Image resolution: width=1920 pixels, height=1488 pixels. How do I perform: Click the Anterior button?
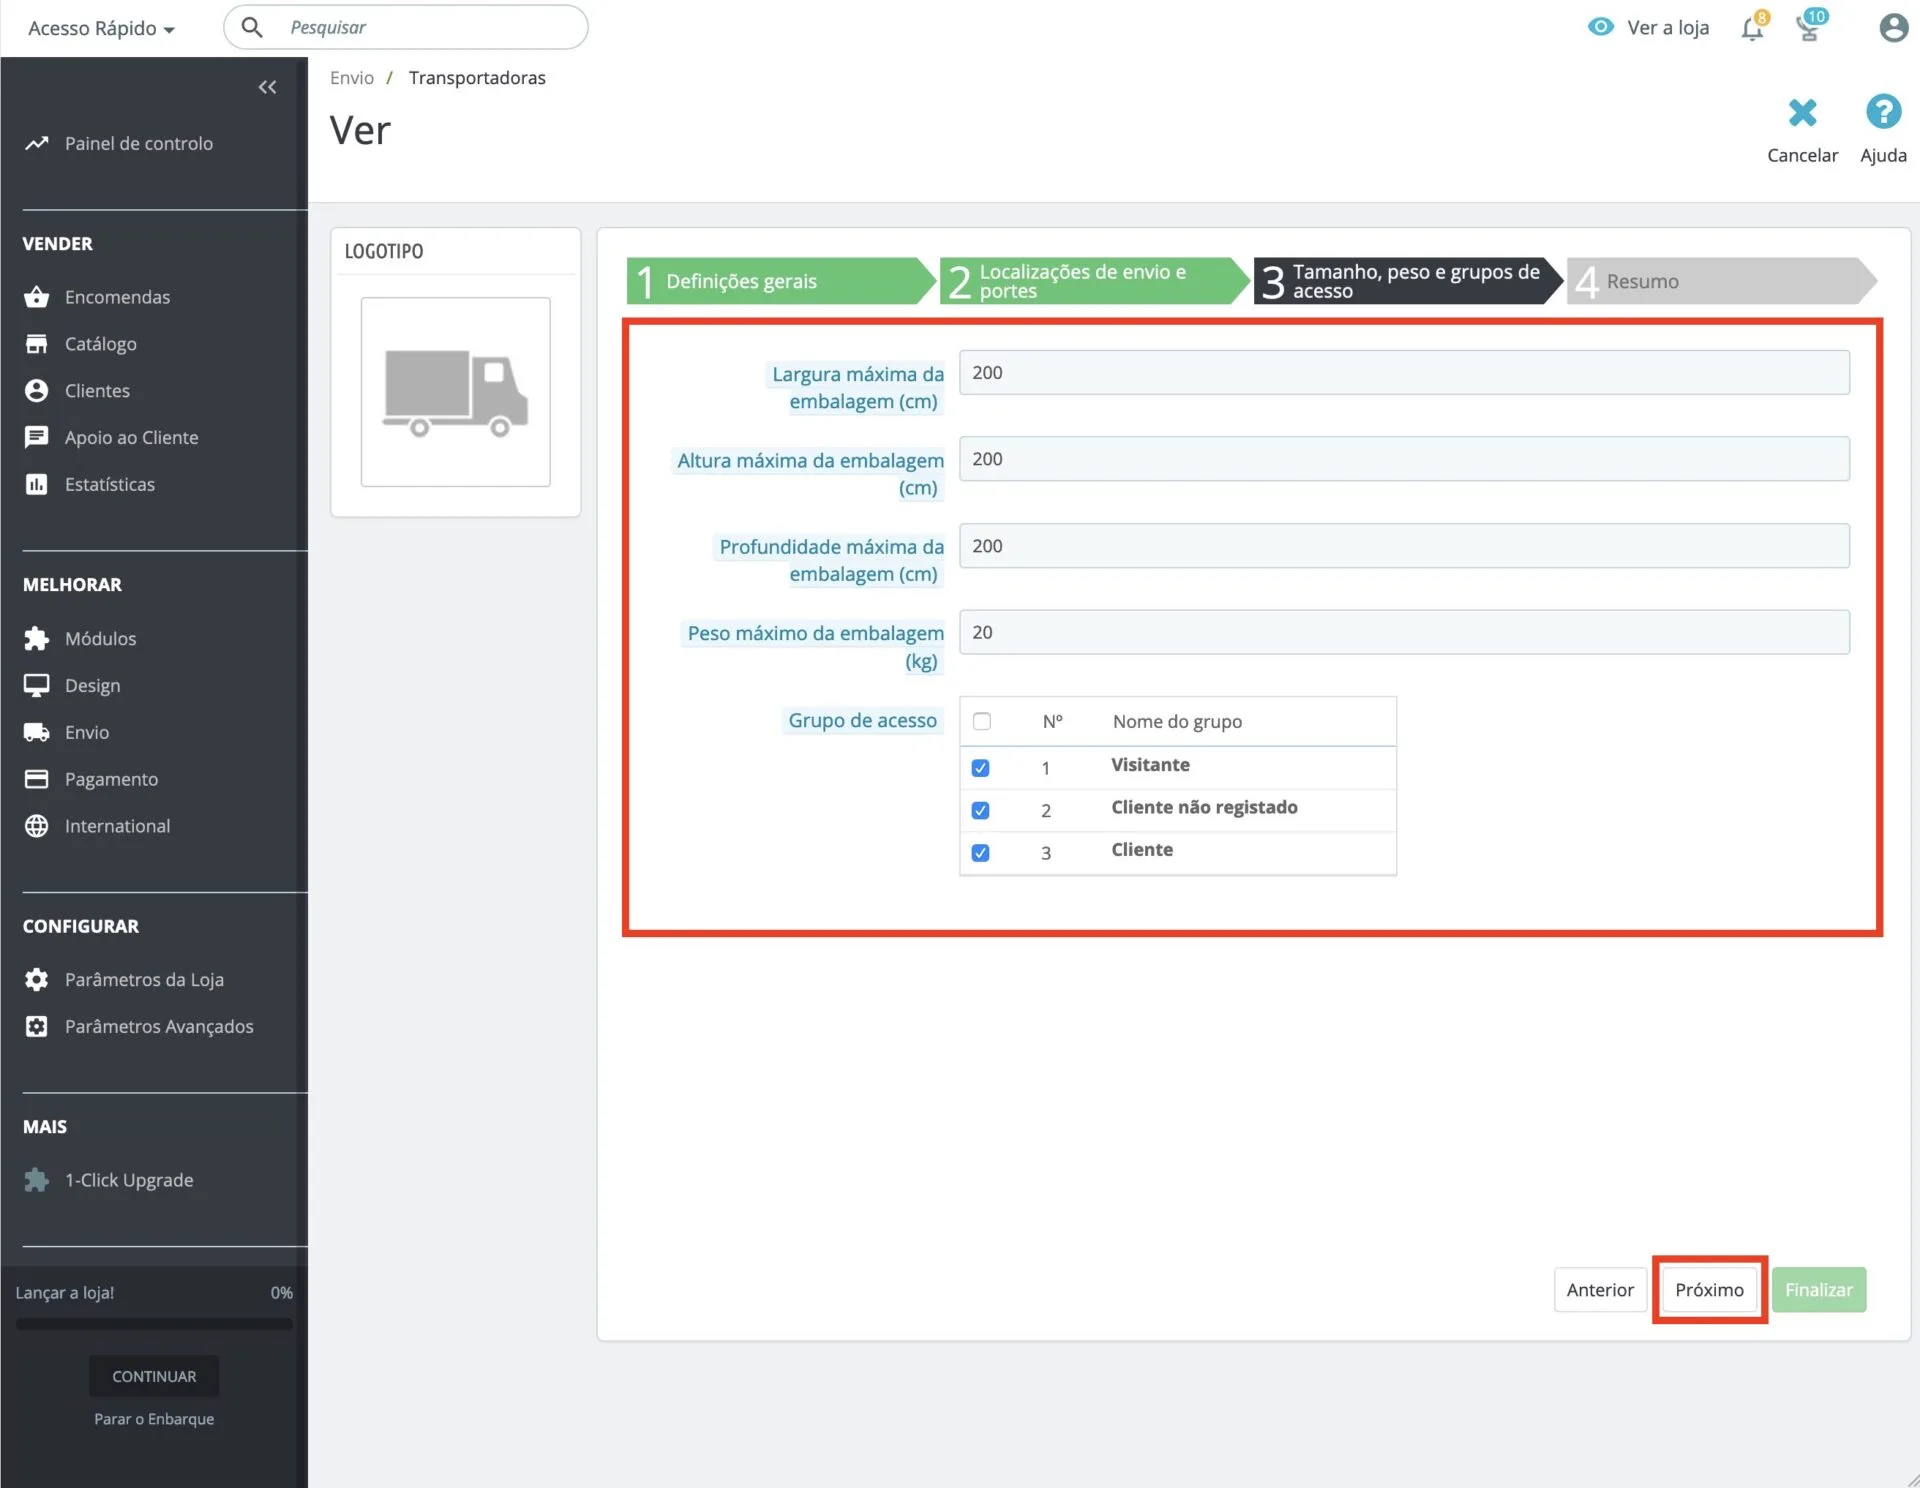coord(1600,1290)
